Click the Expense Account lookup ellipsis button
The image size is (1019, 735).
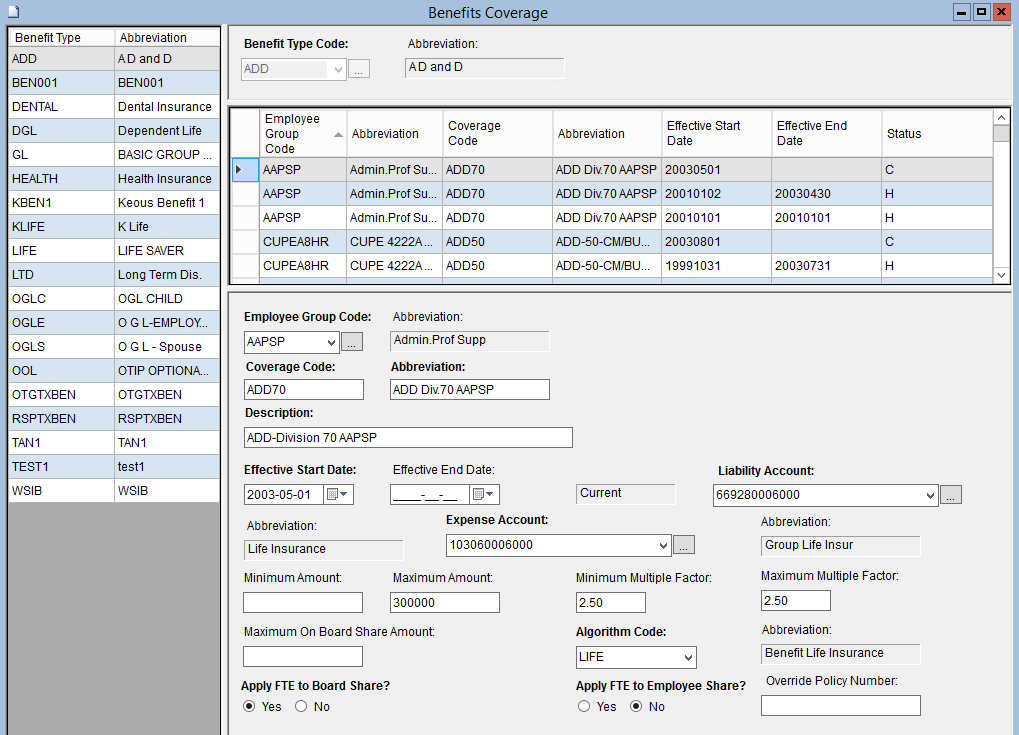pyautogui.click(x=684, y=545)
